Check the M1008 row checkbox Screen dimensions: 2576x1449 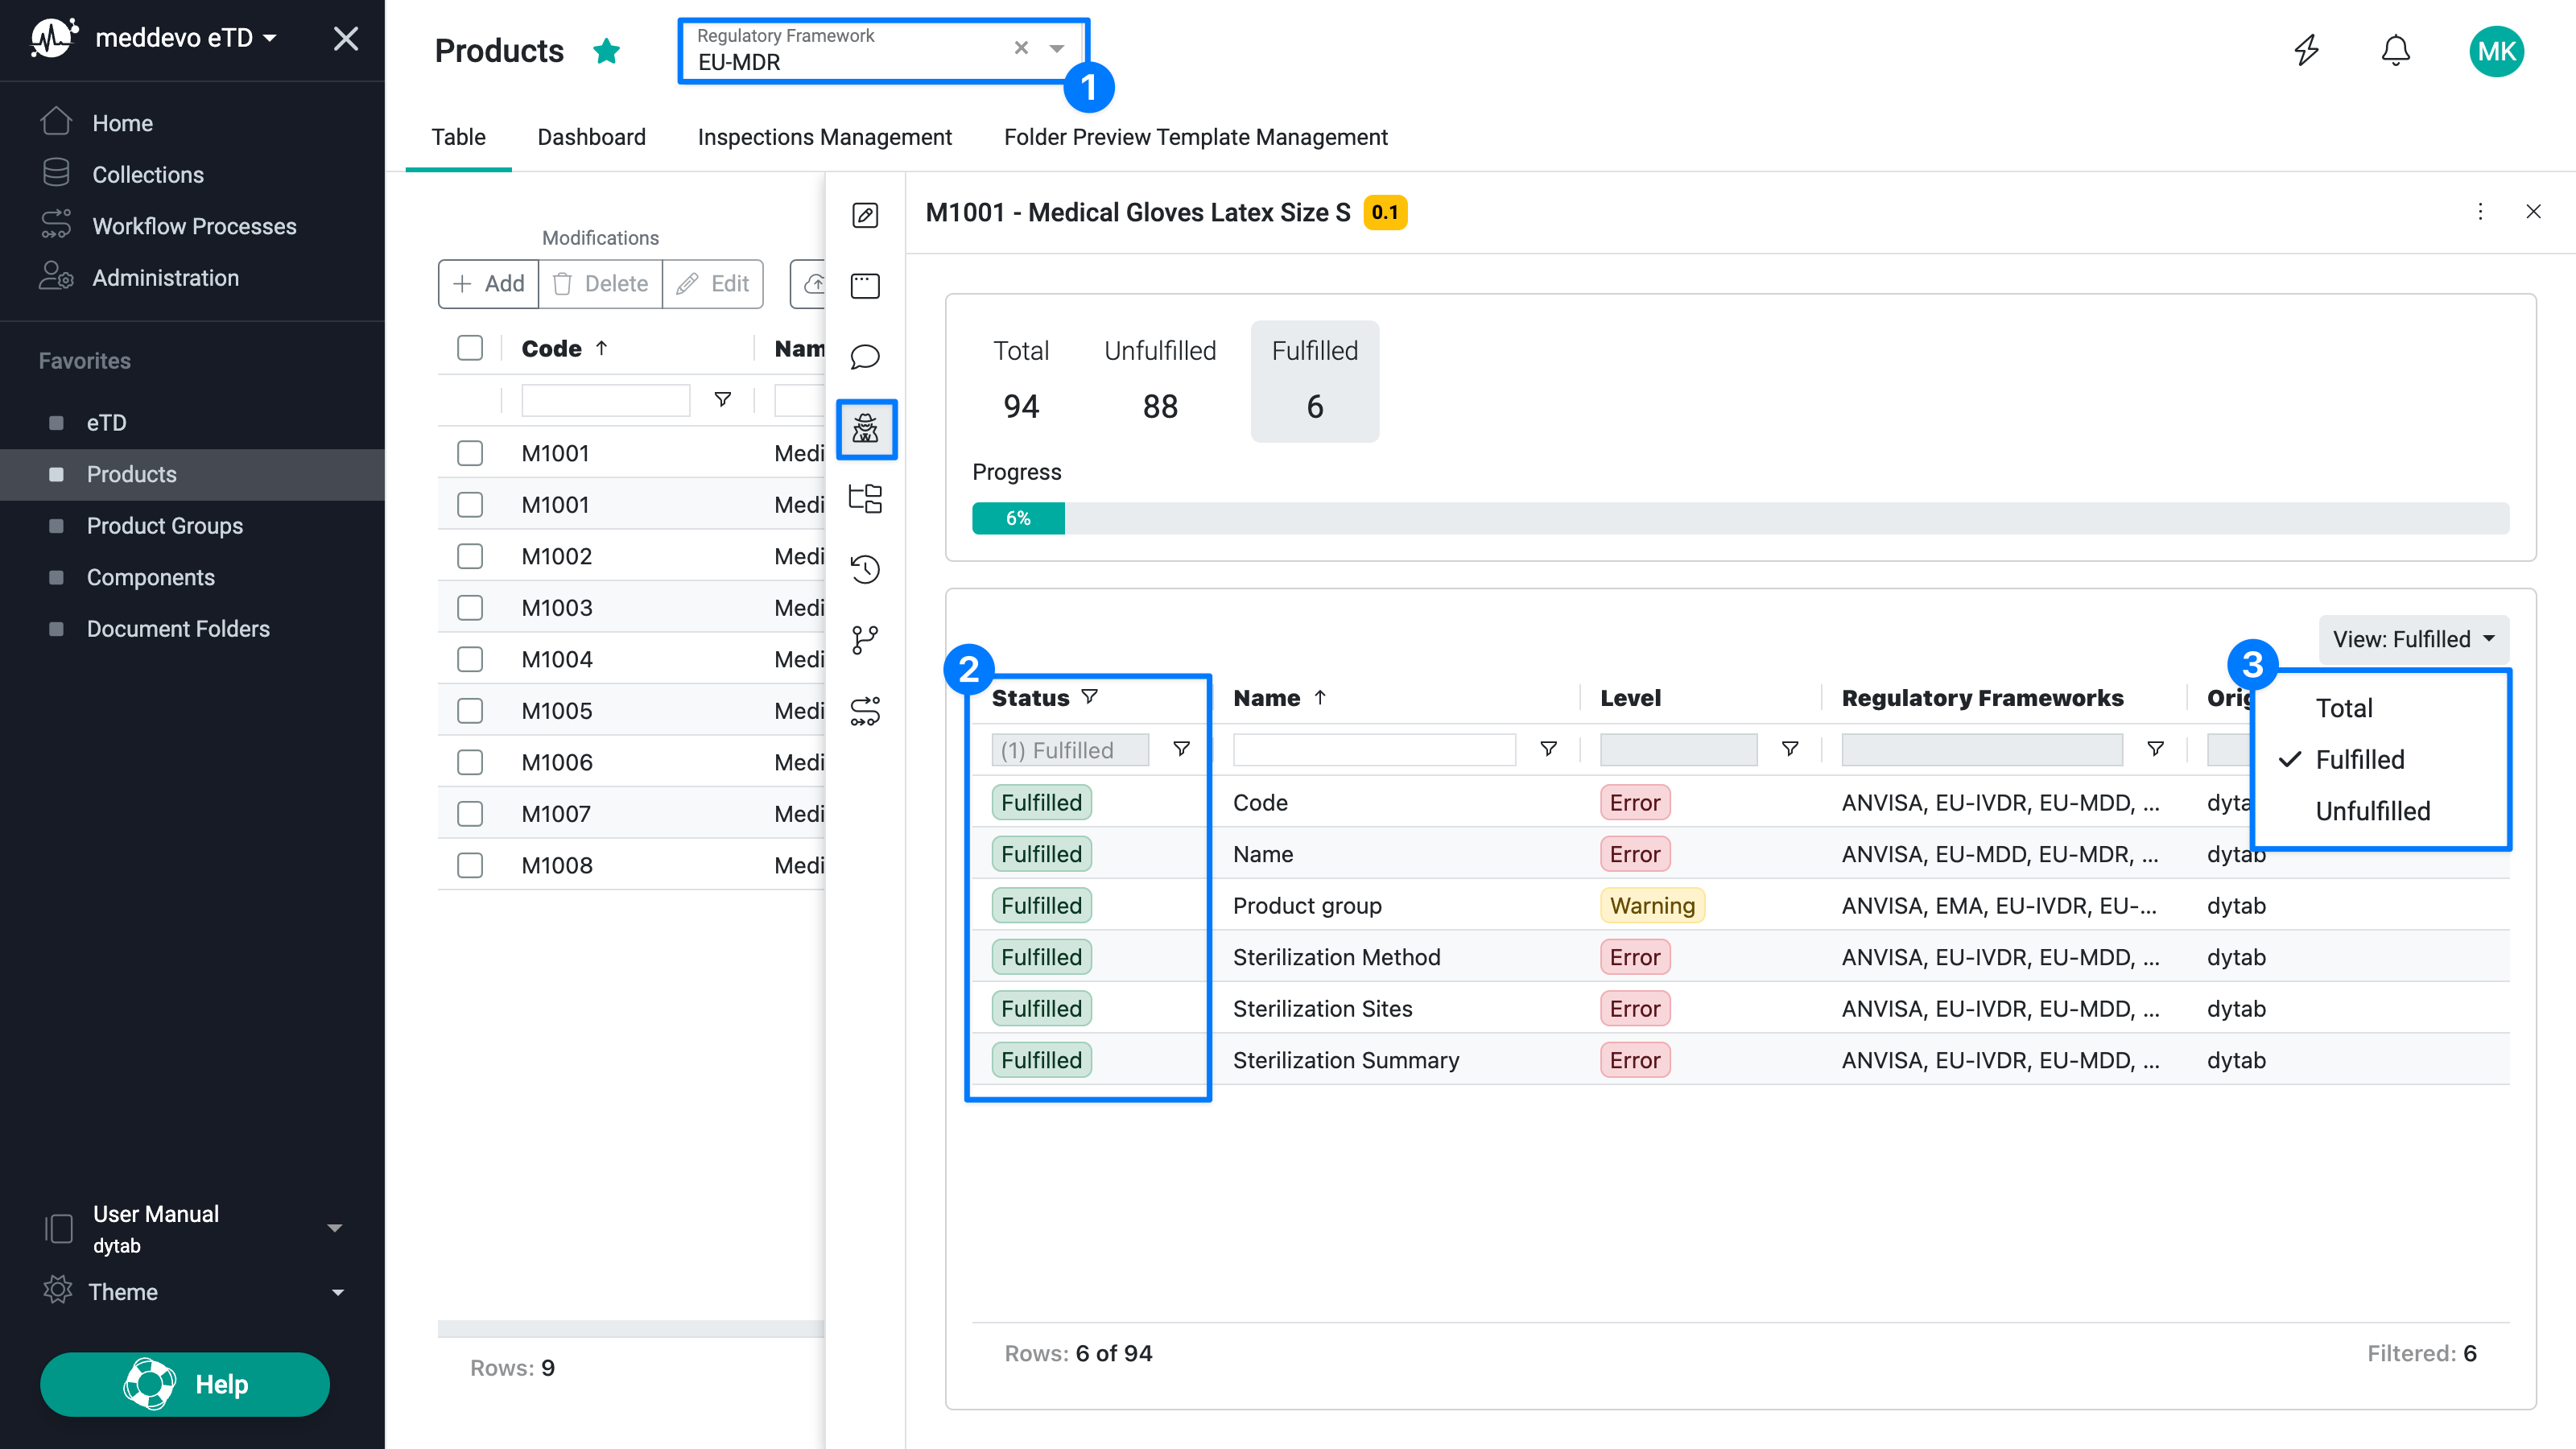pos(469,864)
